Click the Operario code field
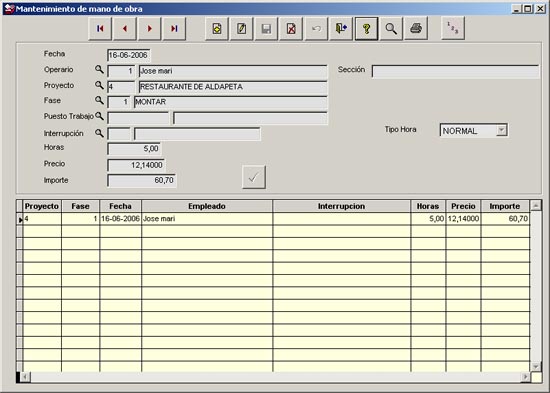The width and height of the screenshot is (550, 393). [x=121, y=71]
